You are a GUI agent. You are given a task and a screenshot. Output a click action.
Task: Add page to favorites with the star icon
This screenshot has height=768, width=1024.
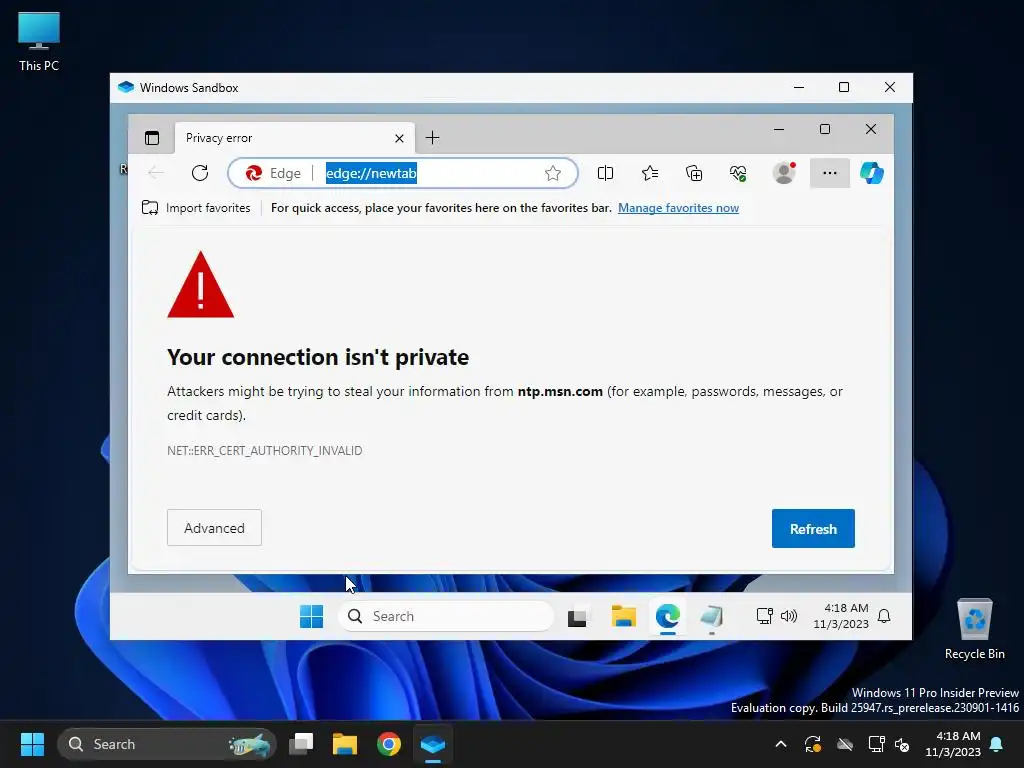click(552, 173)
